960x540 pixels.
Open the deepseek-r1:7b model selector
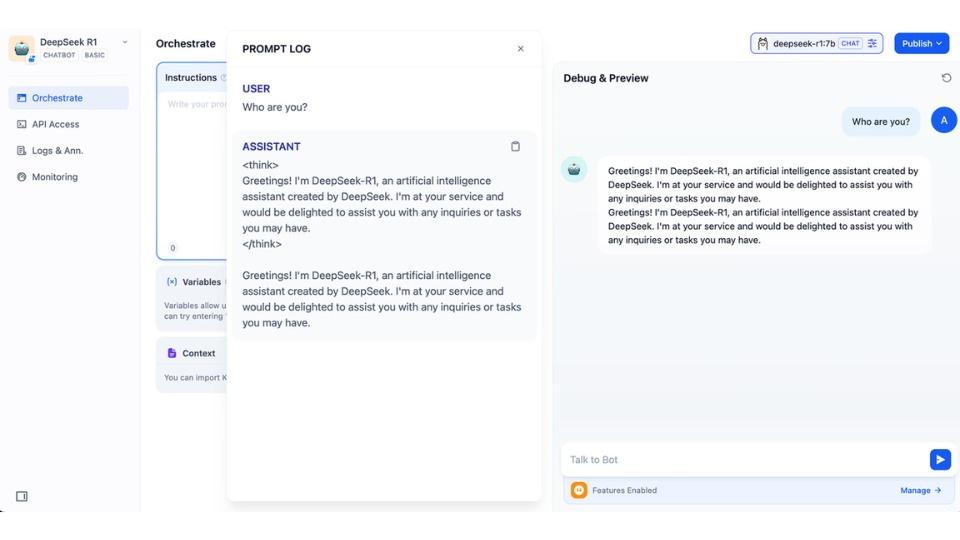coord(816,43)
